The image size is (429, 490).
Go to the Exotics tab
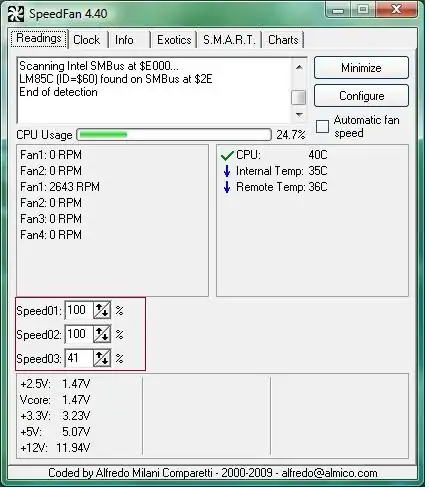(174, 40)
